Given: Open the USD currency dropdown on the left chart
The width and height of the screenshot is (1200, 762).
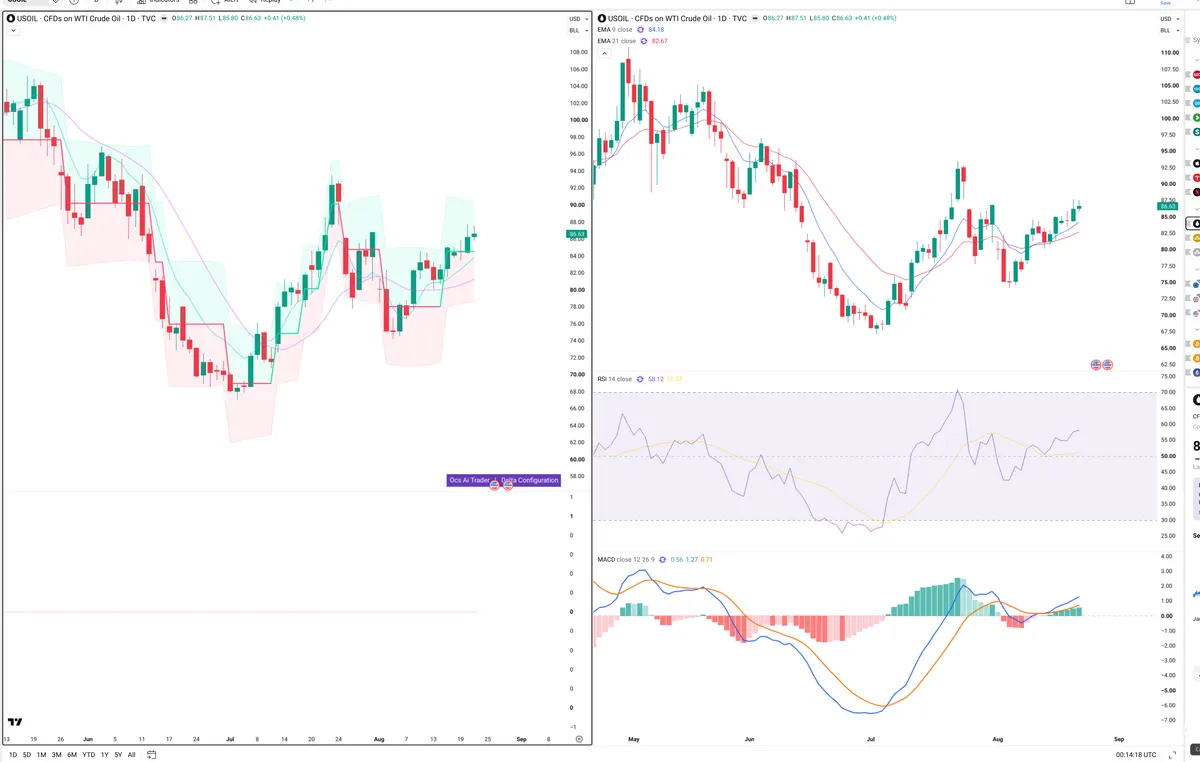Looking at the screenshot, I should coord(577,19).
